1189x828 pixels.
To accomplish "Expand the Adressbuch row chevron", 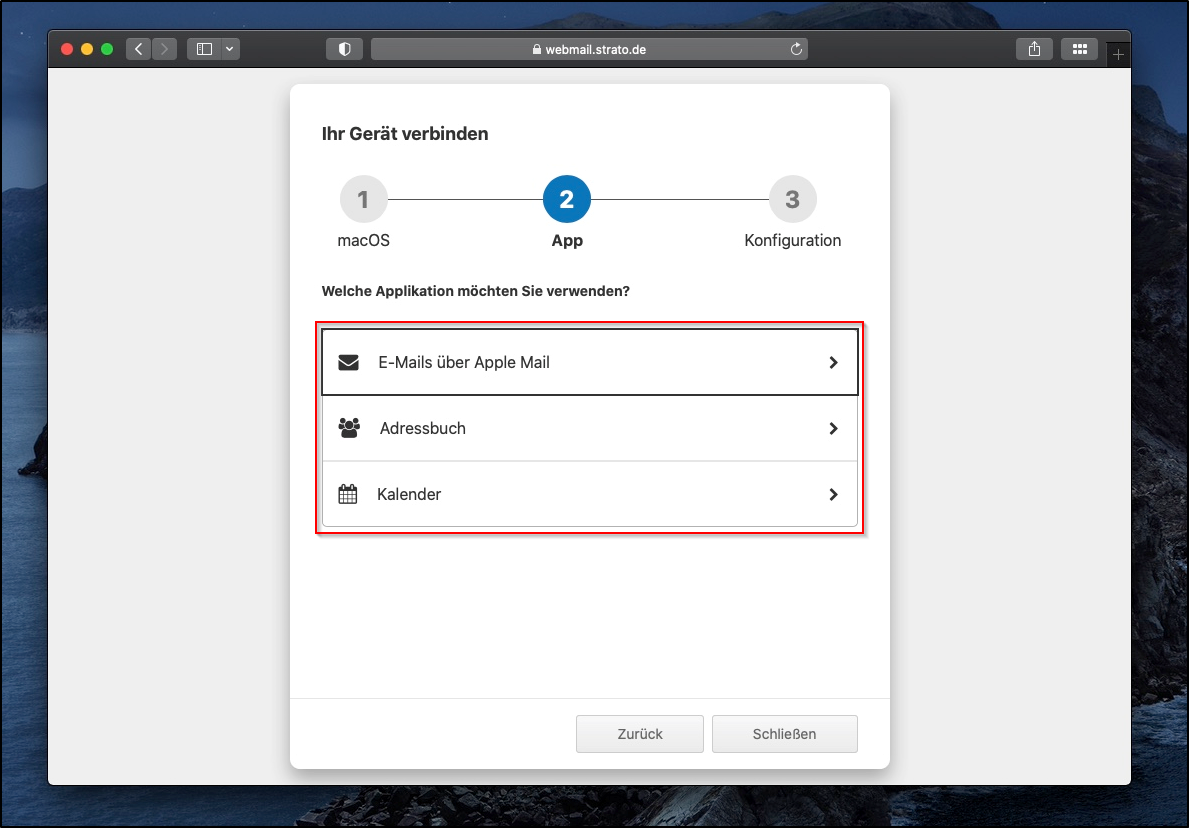I will pos(833,429).
